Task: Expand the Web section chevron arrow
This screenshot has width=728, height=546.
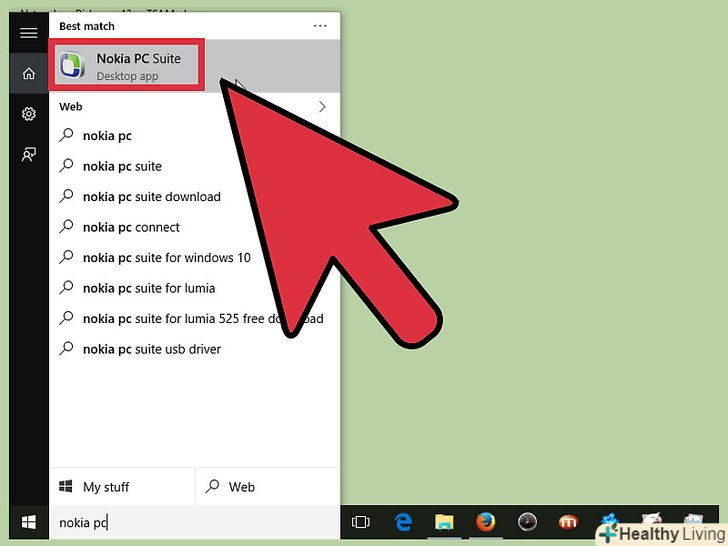Action: 322,107
